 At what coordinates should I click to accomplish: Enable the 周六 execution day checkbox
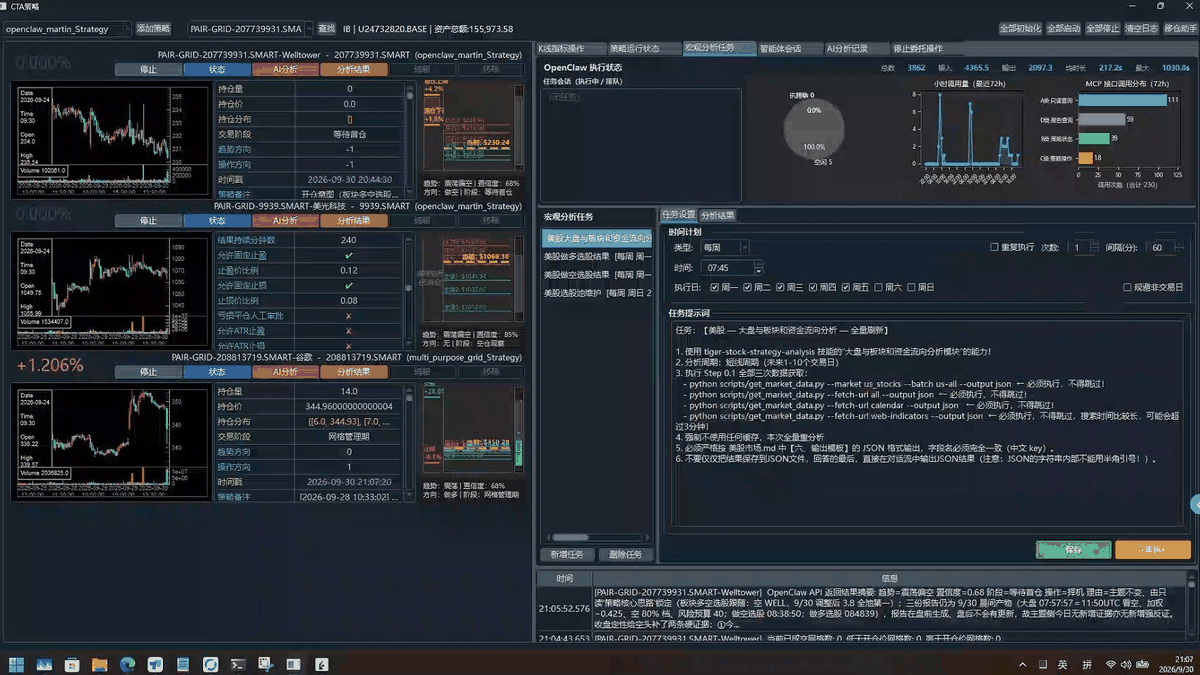click(878, 288)
